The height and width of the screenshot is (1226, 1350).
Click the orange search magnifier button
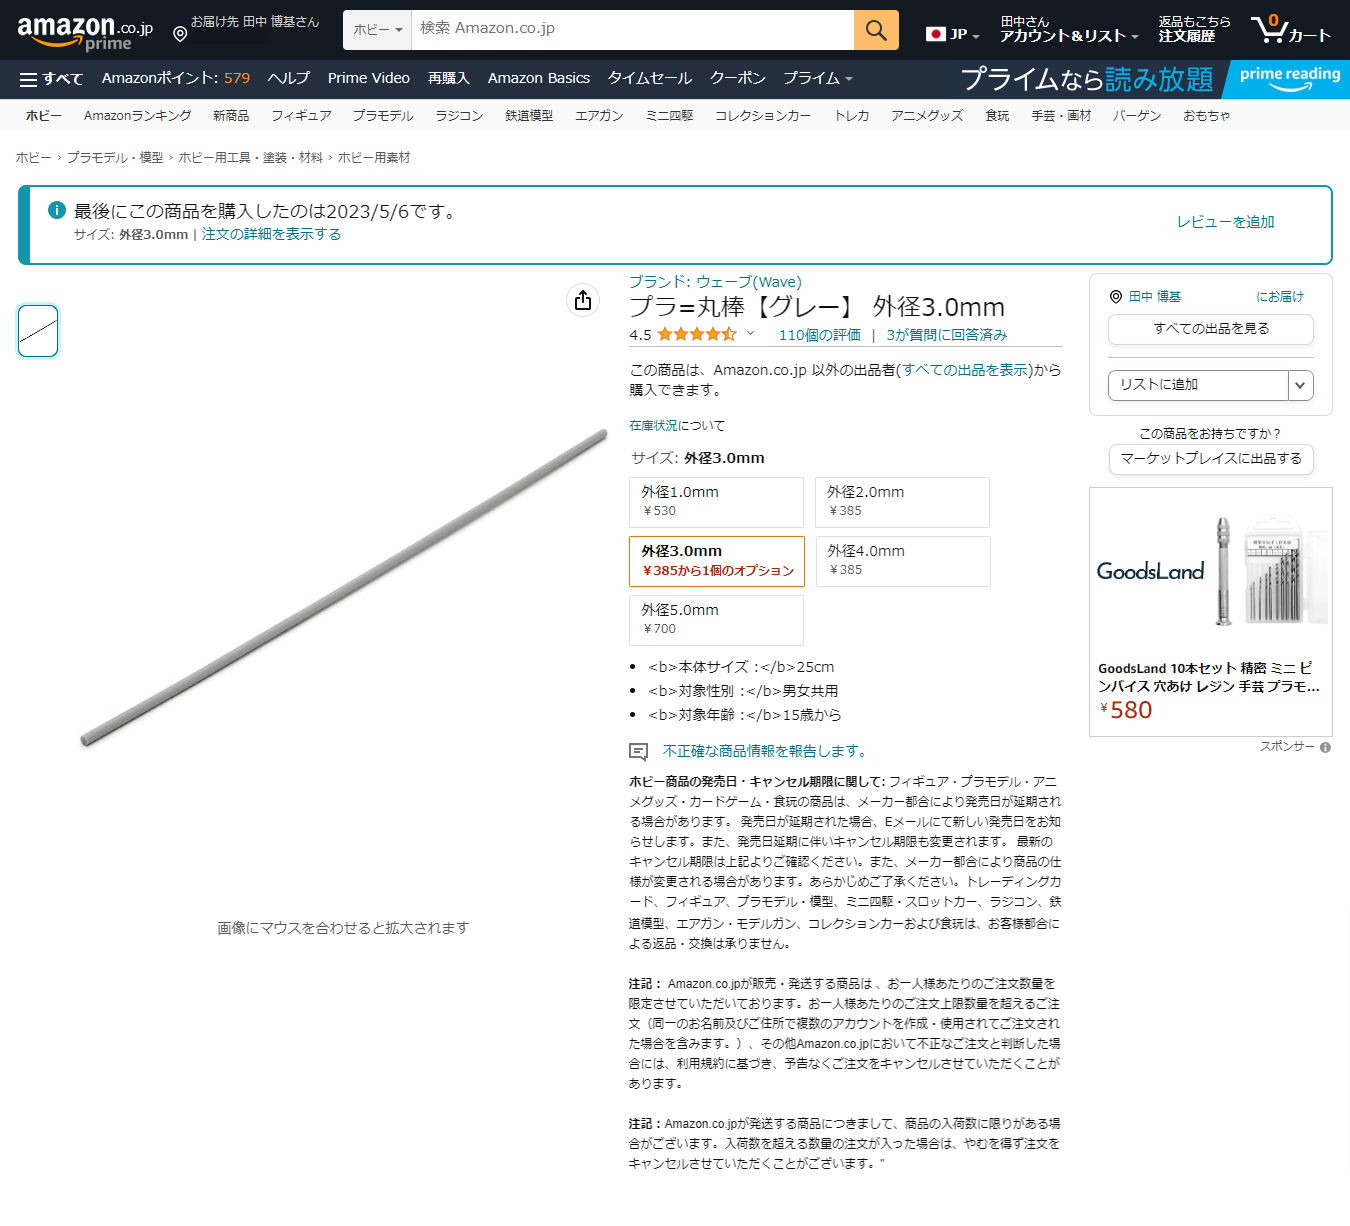876,30
